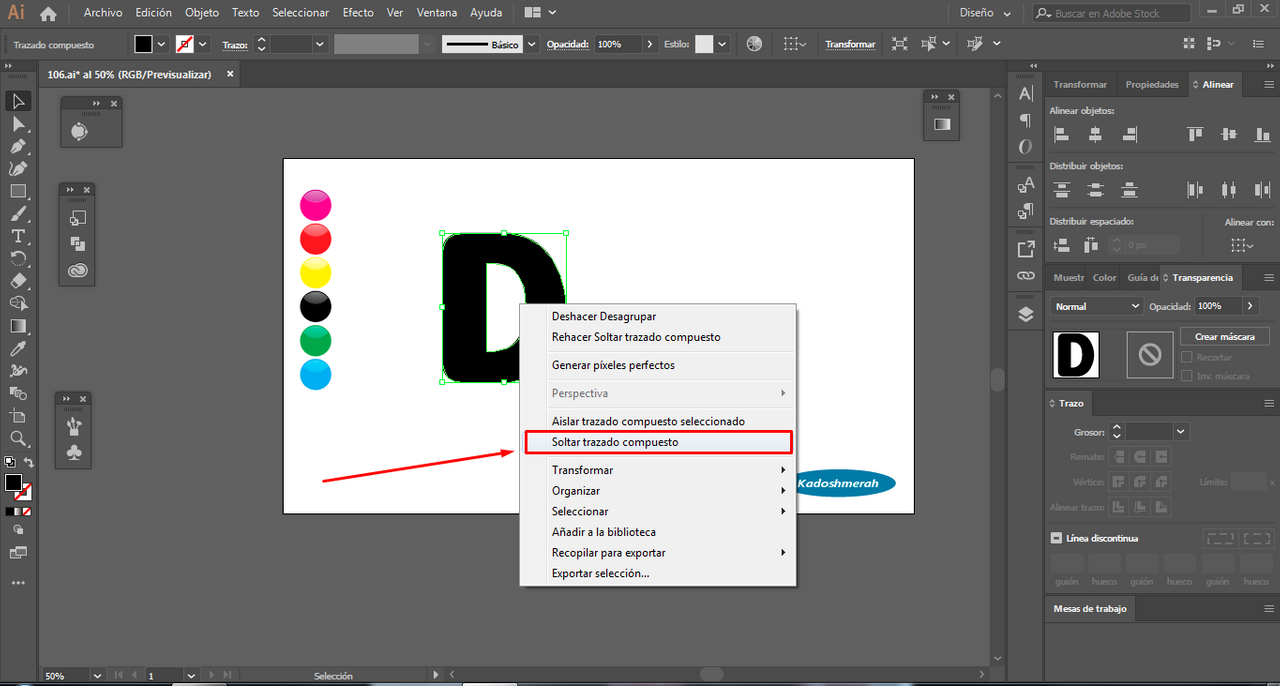Open the Efecto menu

click(358, 13)
